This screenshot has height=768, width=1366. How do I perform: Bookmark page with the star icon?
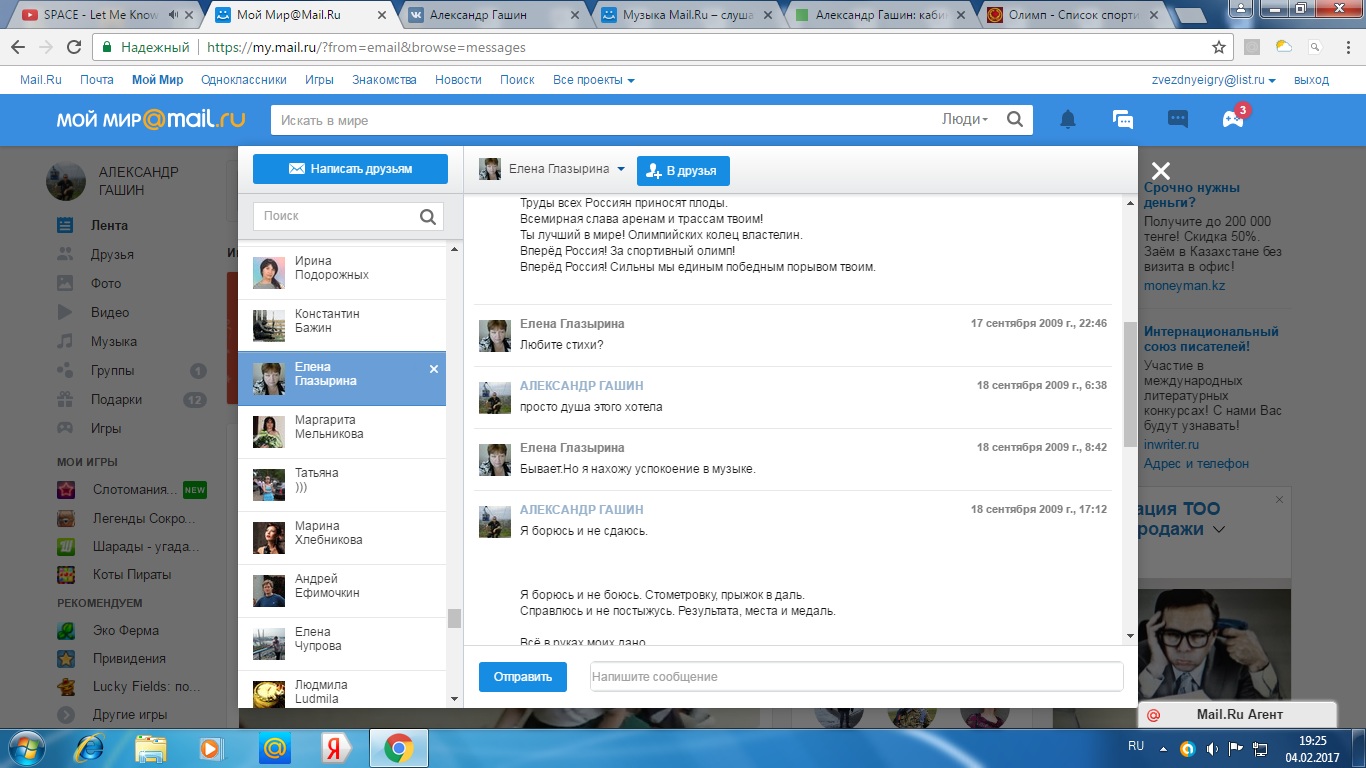coord(1218,47)
